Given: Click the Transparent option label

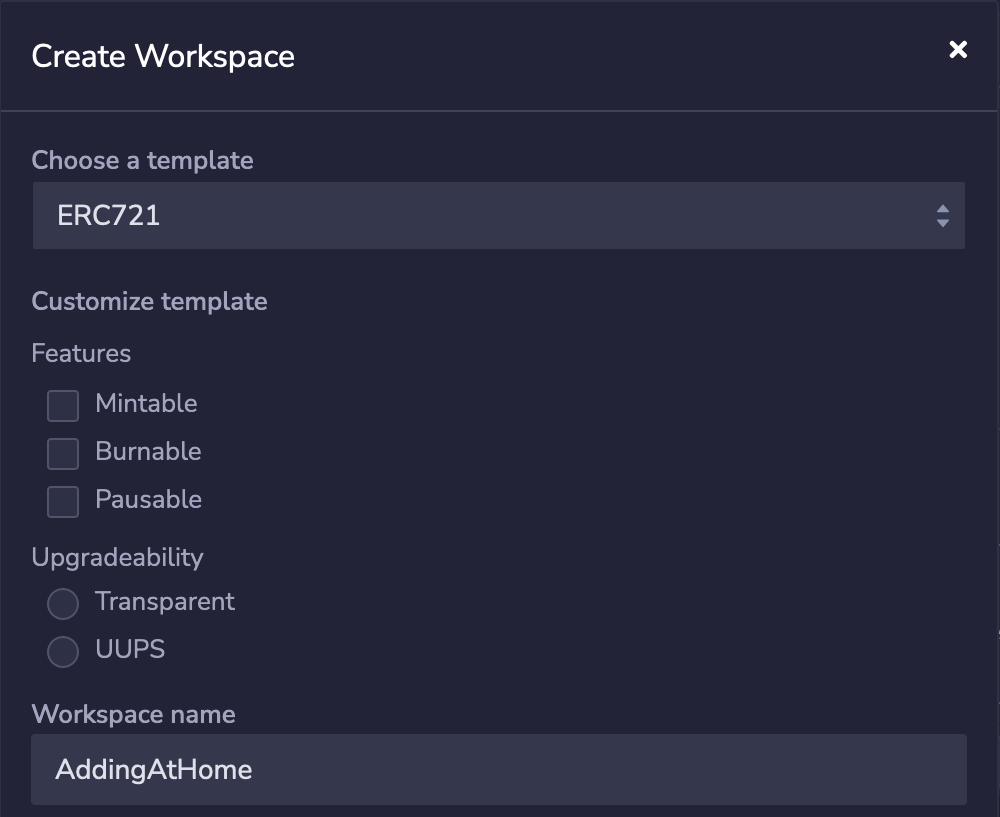Looking at the screenshot, I should click(x=165, y=602).
